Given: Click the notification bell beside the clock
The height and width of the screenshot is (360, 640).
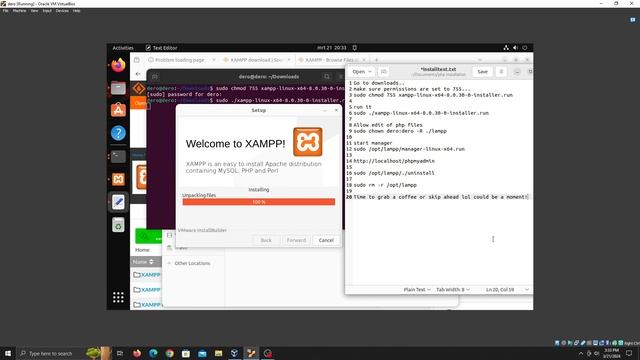Looking at the screenshot, I should click(x=355, y=48).
